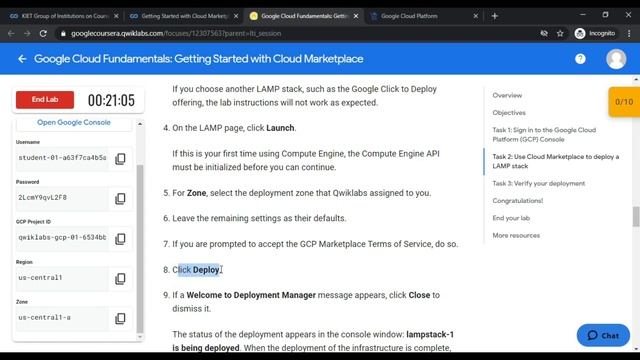640x360 pixels.
Task: Bookmark the page with the star icon
Action: 560,33
